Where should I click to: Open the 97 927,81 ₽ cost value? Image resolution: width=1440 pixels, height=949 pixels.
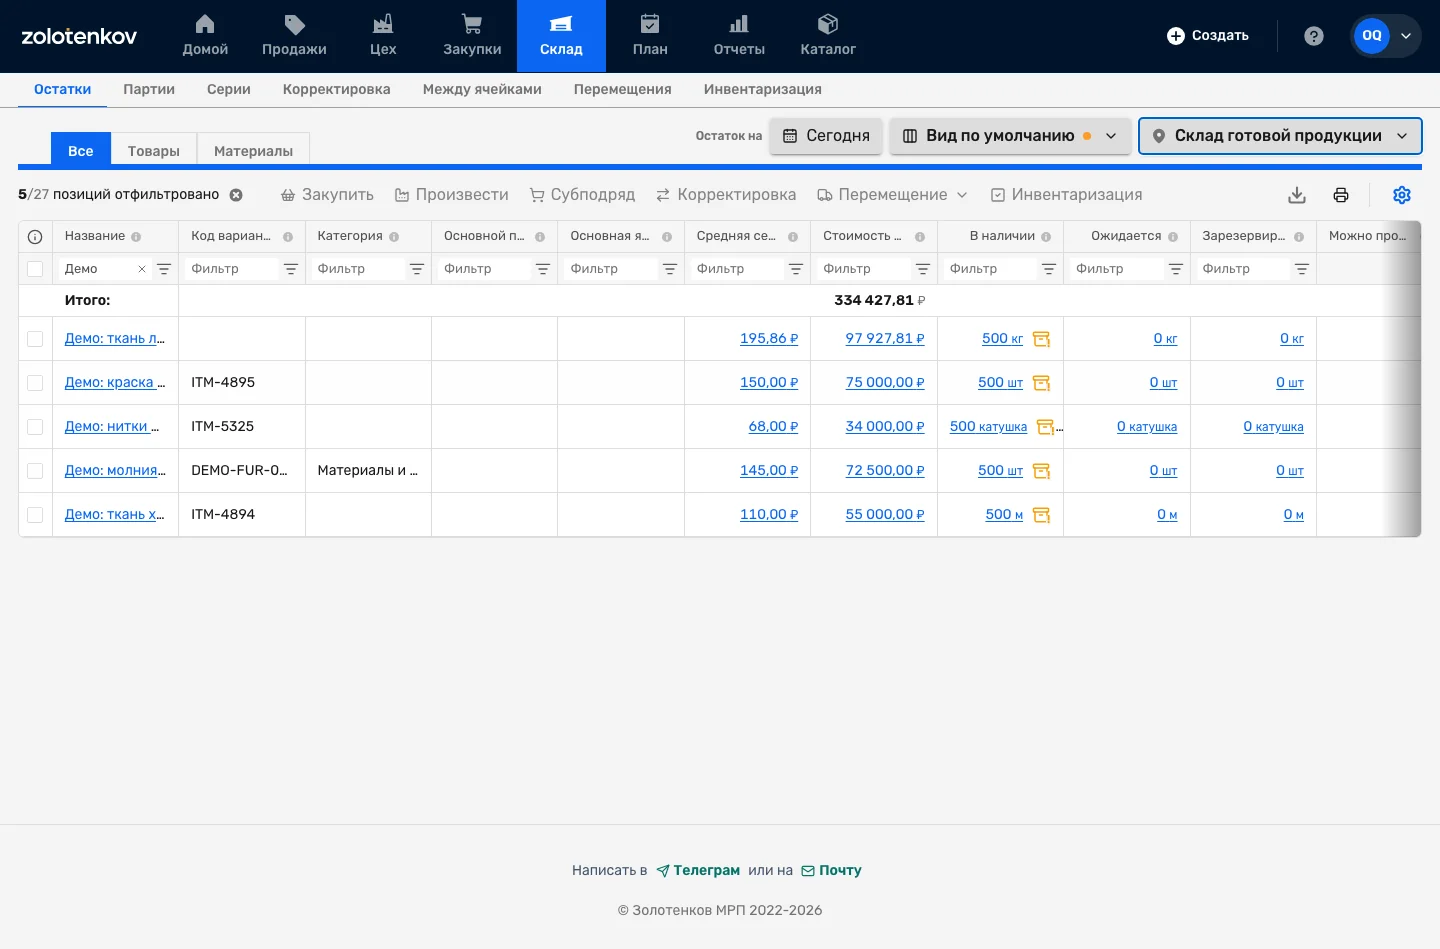(x=885, y=339)
